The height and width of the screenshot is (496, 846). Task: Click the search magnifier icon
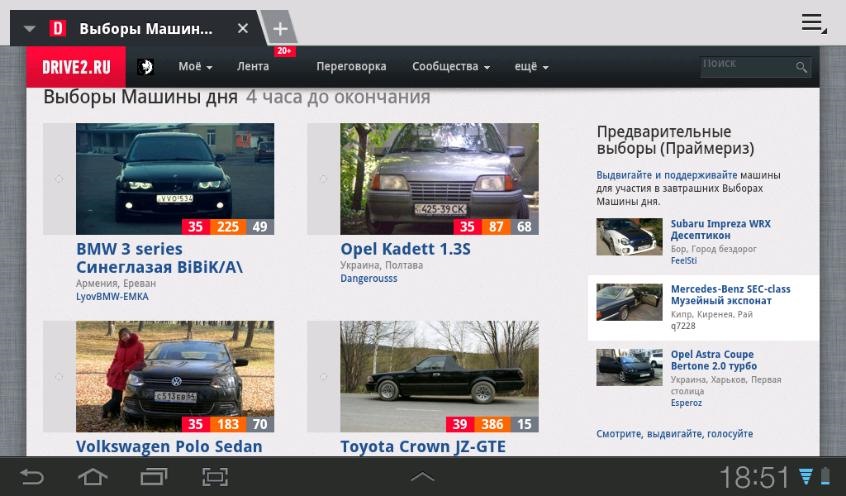click(x=801, y=67)
